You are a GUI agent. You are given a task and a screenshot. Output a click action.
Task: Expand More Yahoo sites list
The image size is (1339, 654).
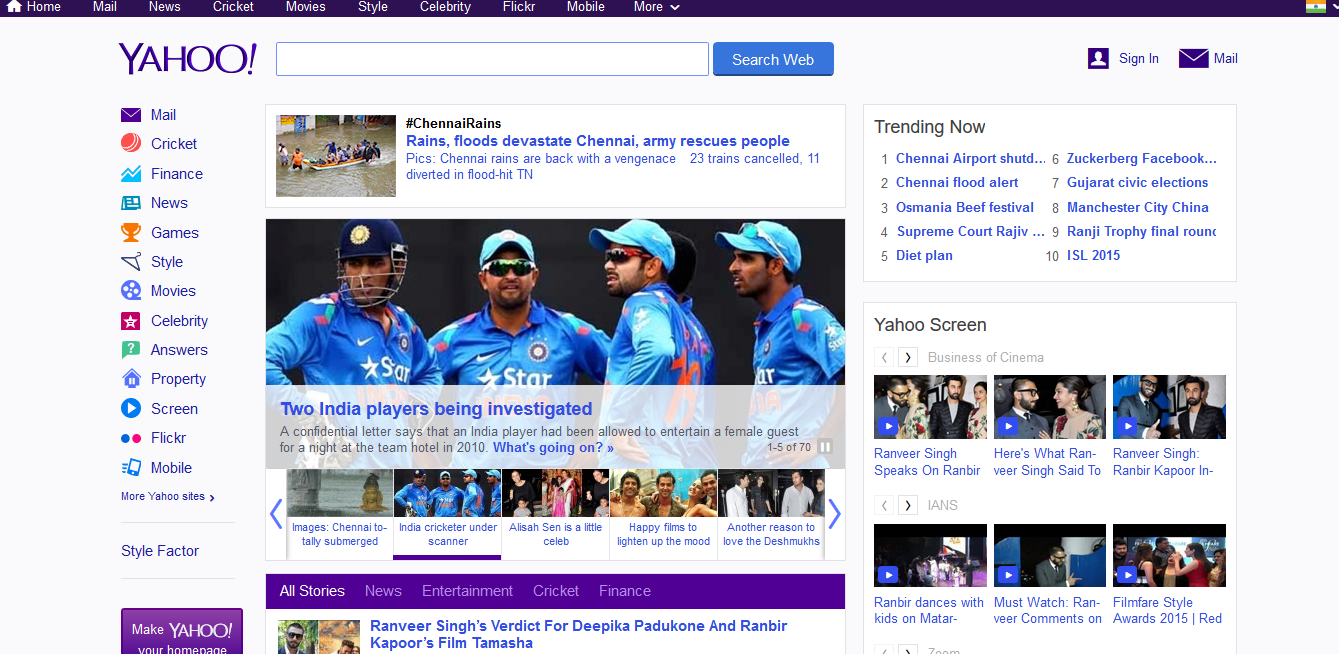pyautogui.click(x=167, y=497)
